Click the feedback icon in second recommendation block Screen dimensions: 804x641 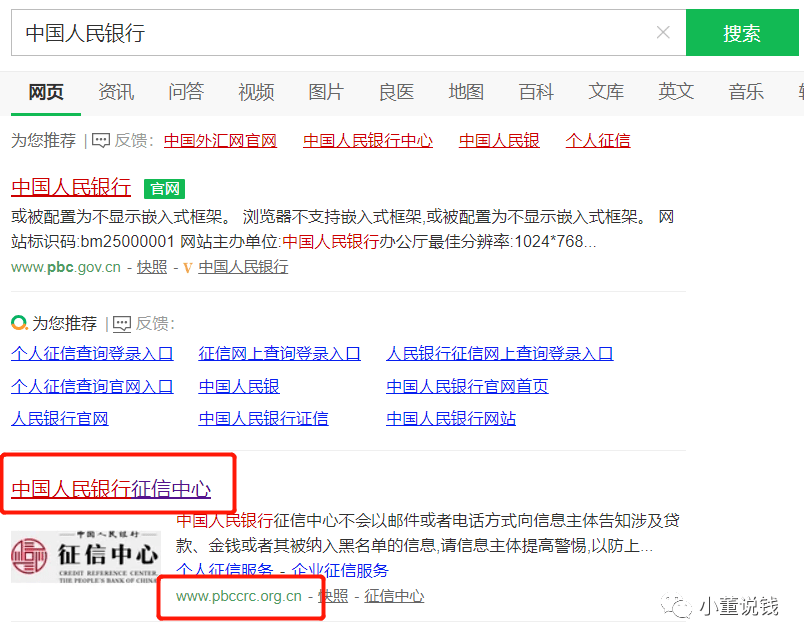point(122,324)
